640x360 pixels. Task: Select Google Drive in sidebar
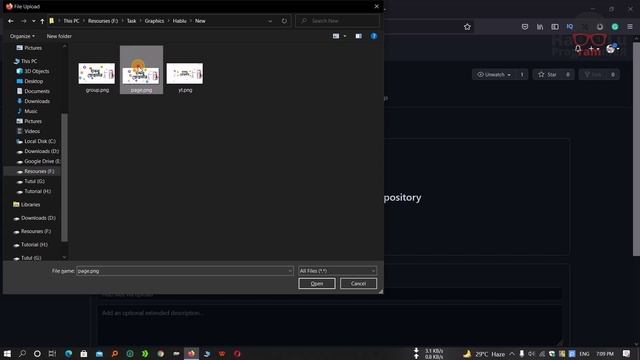coord(41,161)
